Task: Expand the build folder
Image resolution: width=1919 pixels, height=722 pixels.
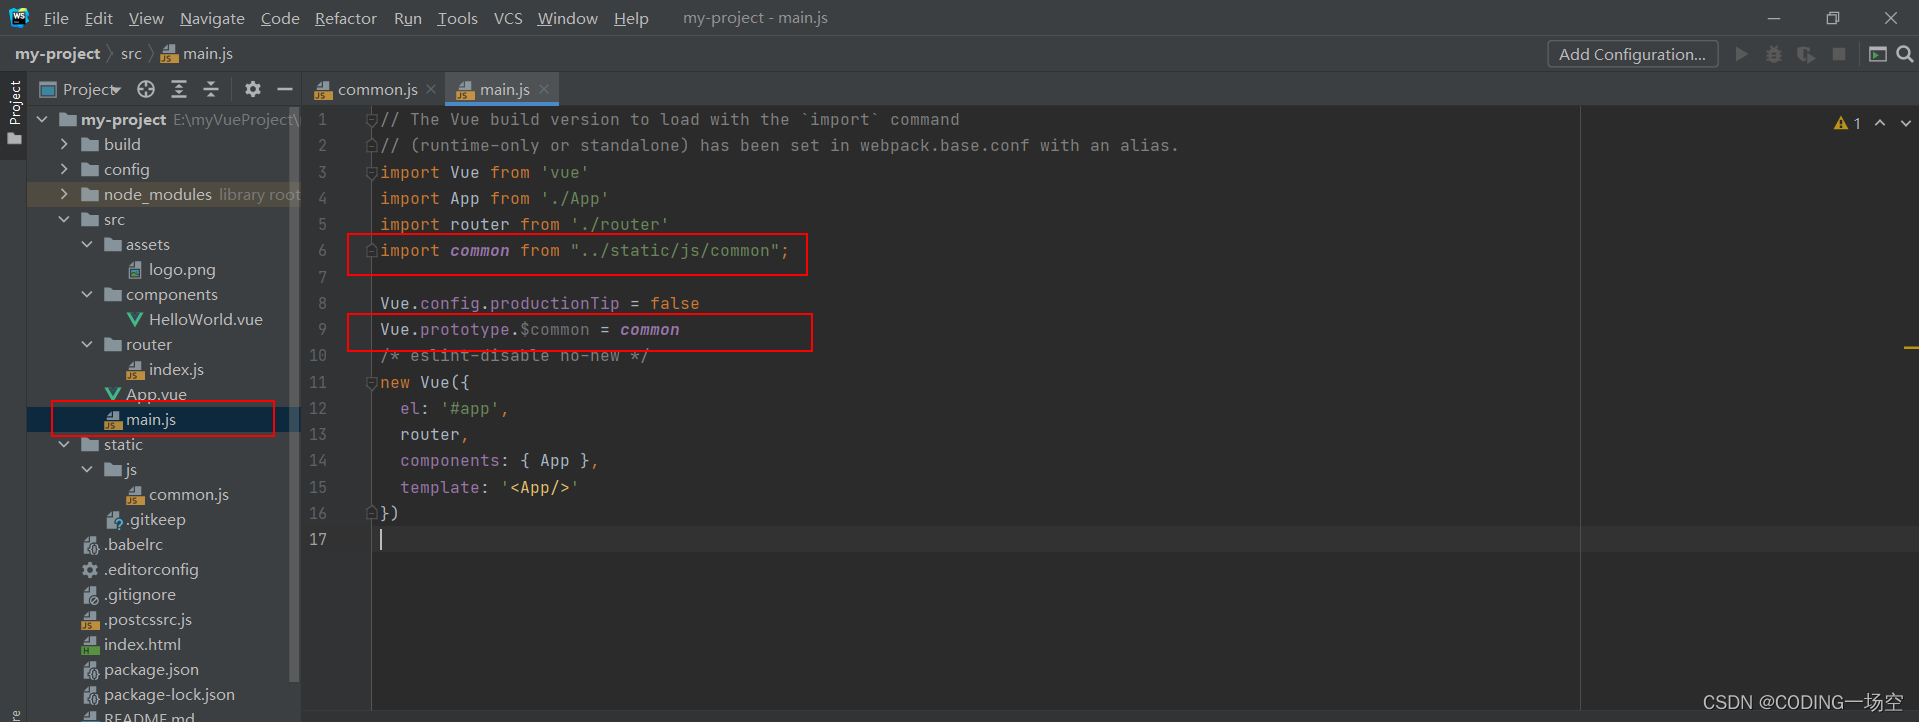Action: (x=64, y=144)
